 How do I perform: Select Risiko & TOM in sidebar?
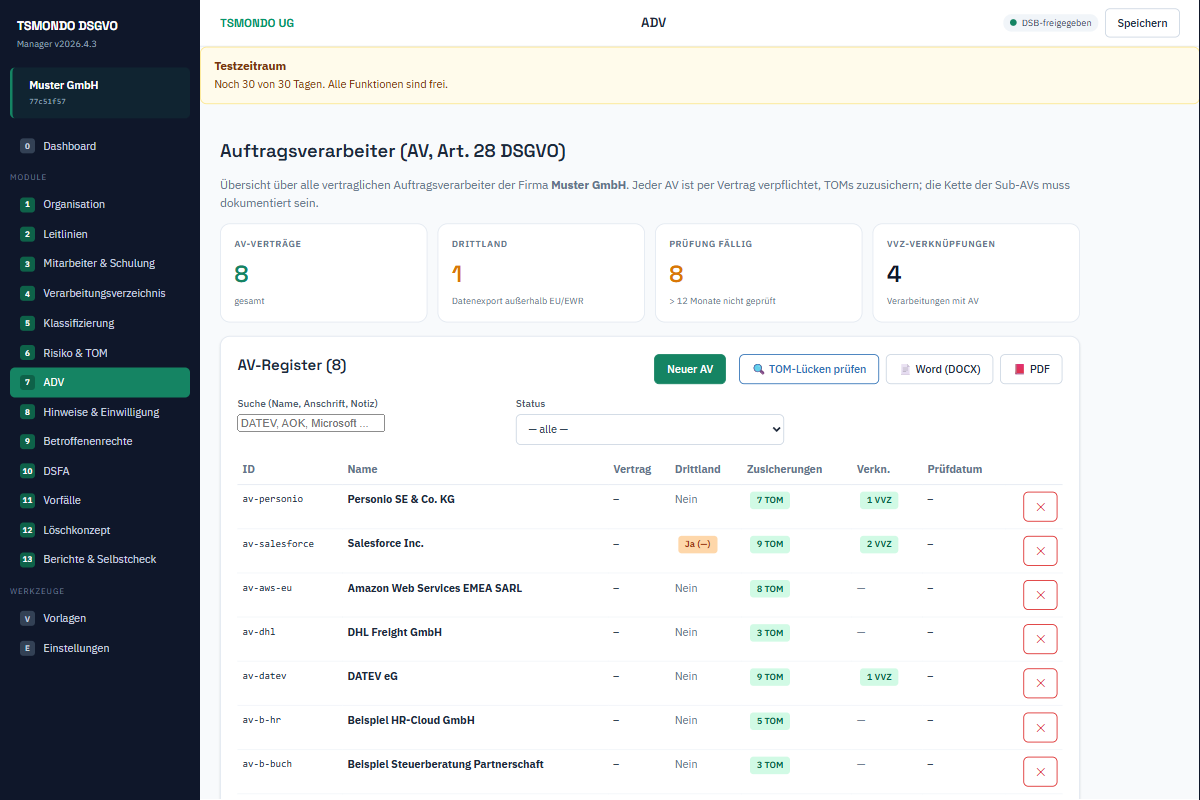click(100, 353)
